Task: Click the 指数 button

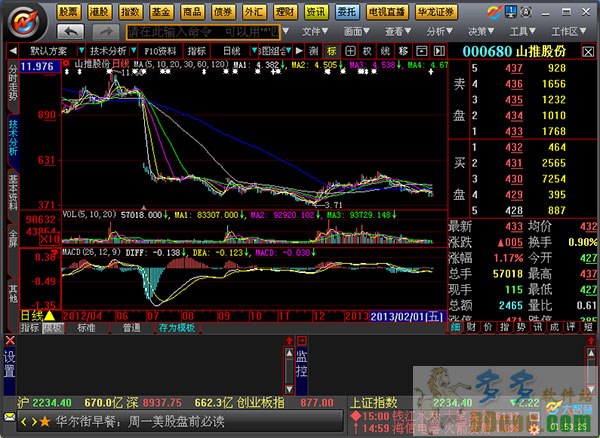Action: 130,12
